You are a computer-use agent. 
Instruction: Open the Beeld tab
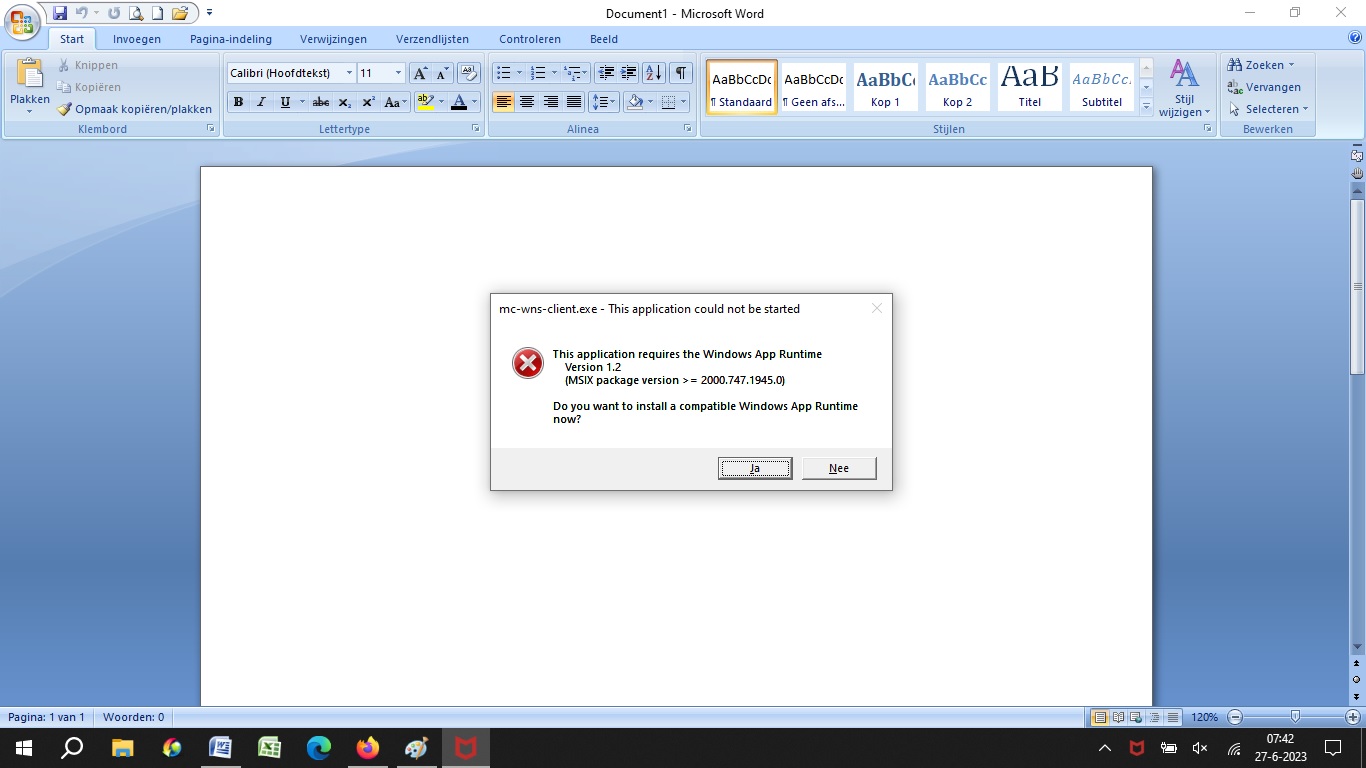pos(604,39)
